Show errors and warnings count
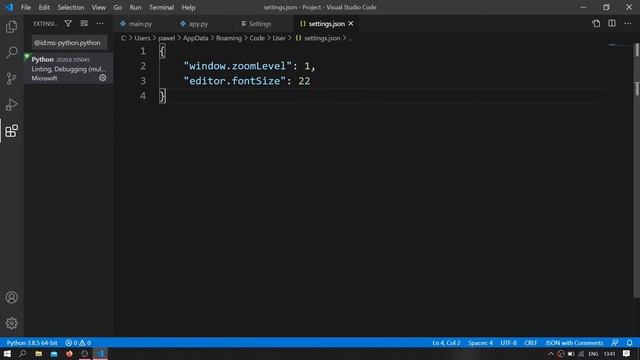 [78, 343]
